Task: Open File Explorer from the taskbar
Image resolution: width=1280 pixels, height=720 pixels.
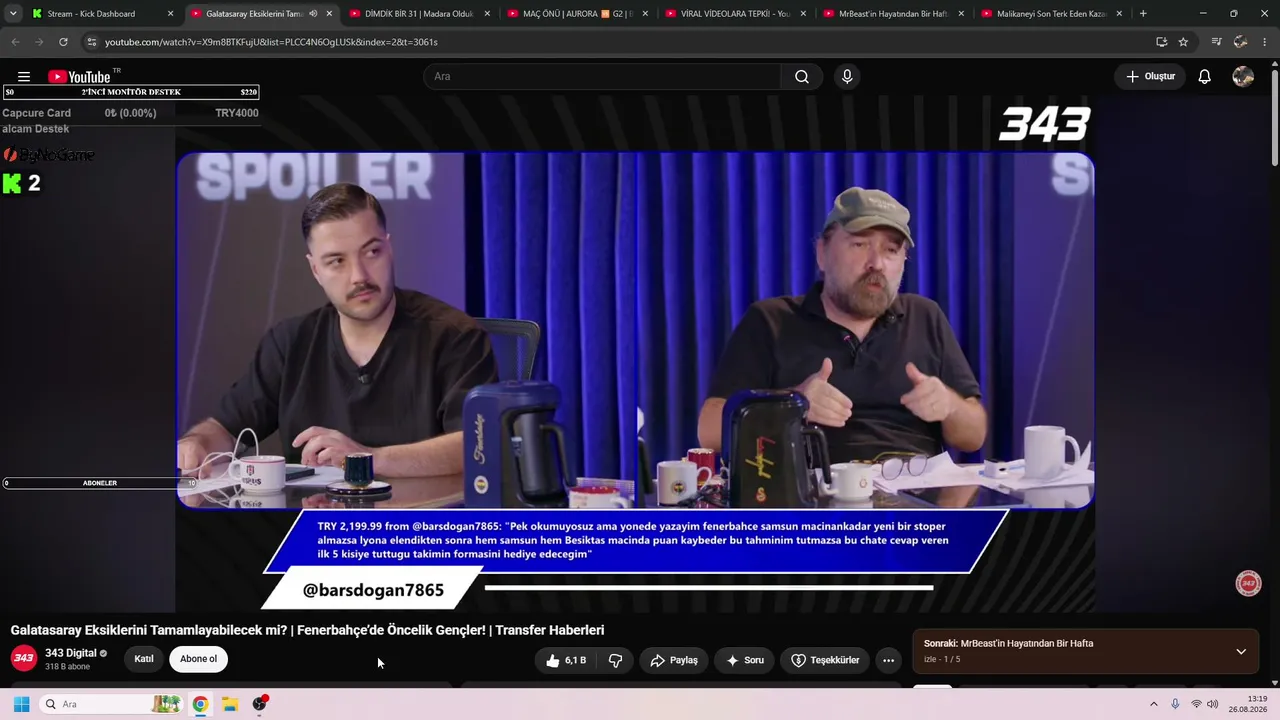Action: pyautogui.click(x=230, y=704)
